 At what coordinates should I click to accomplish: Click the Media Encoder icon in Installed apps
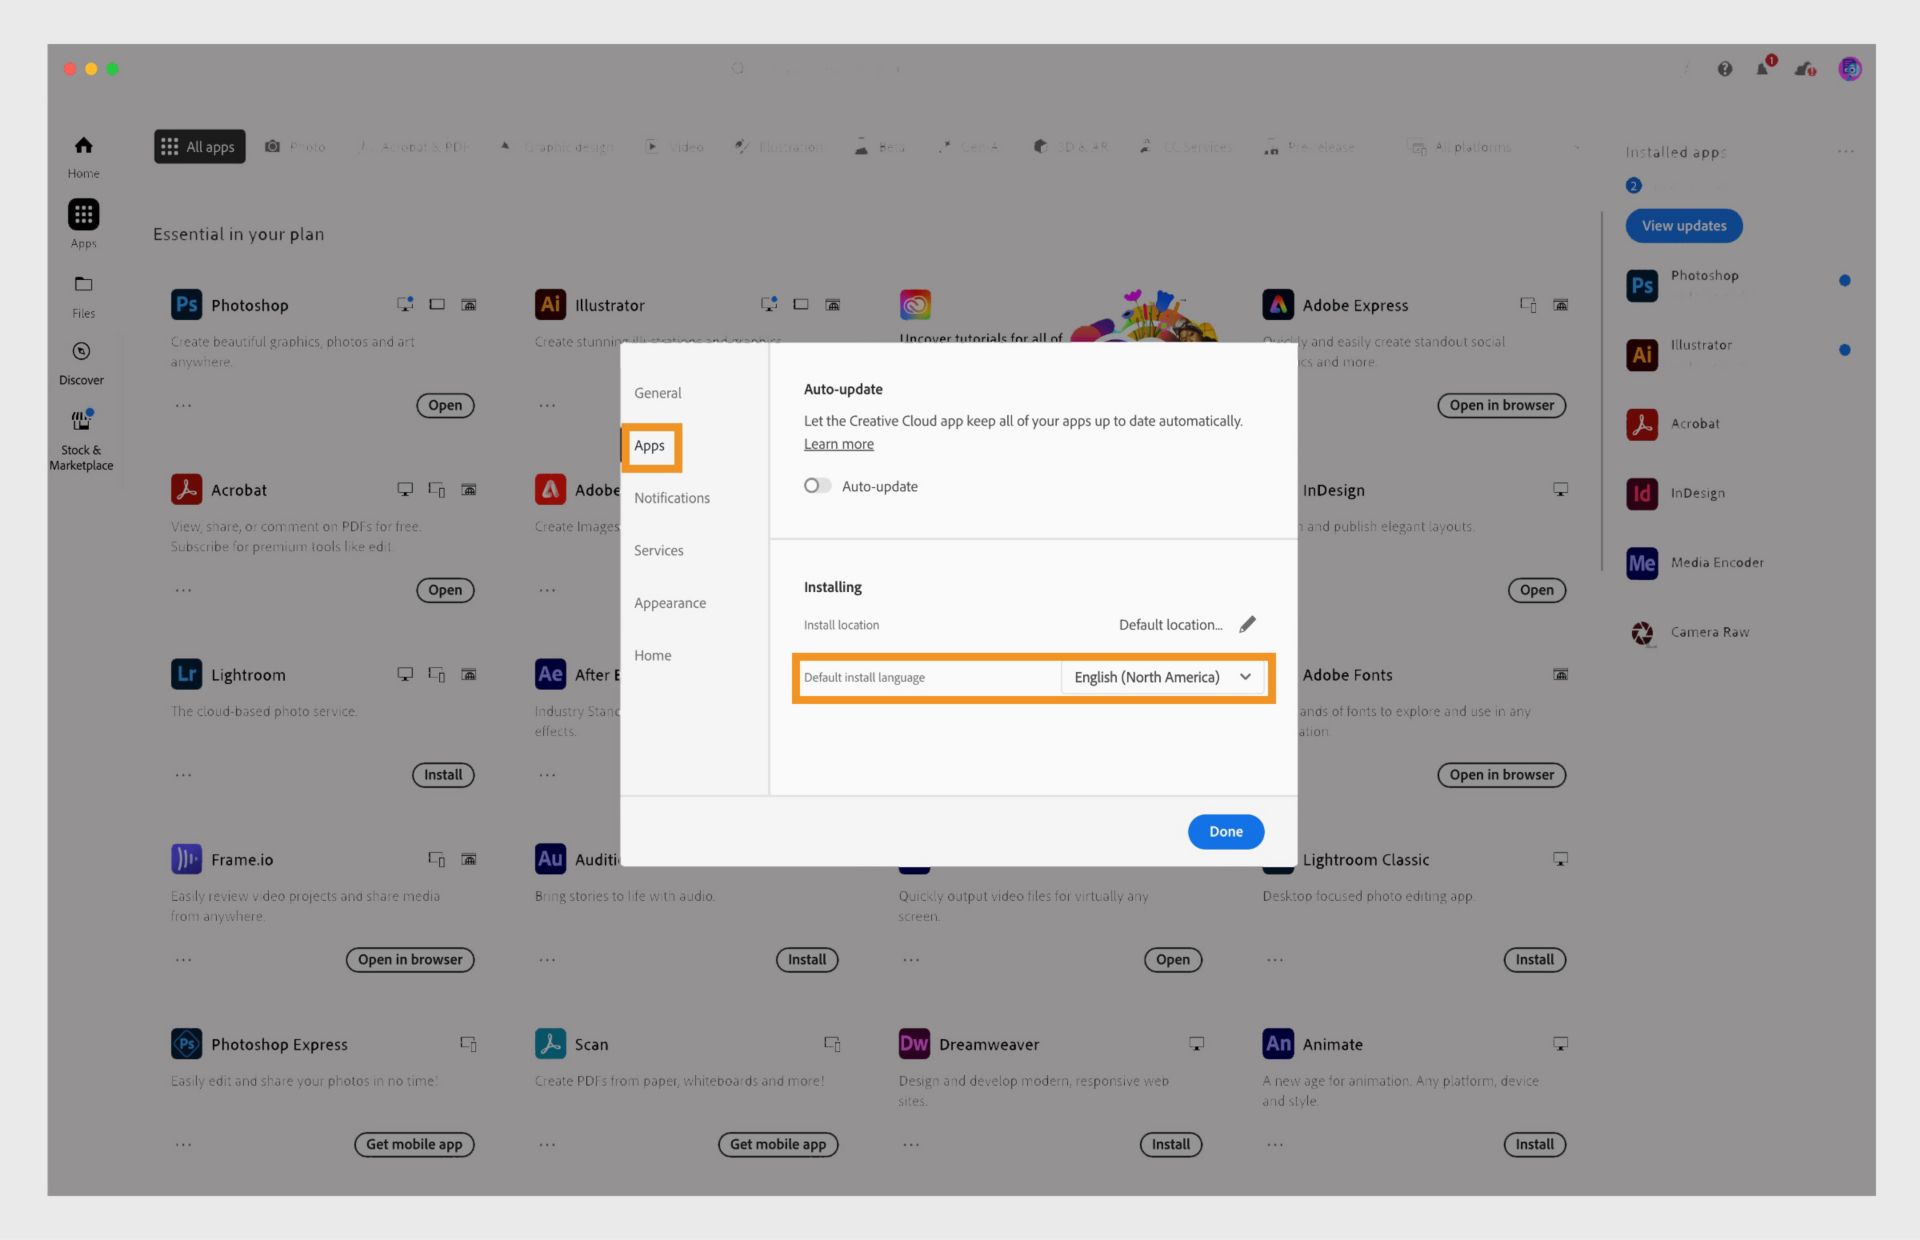pyautogui.click(x=1642, y=563)
